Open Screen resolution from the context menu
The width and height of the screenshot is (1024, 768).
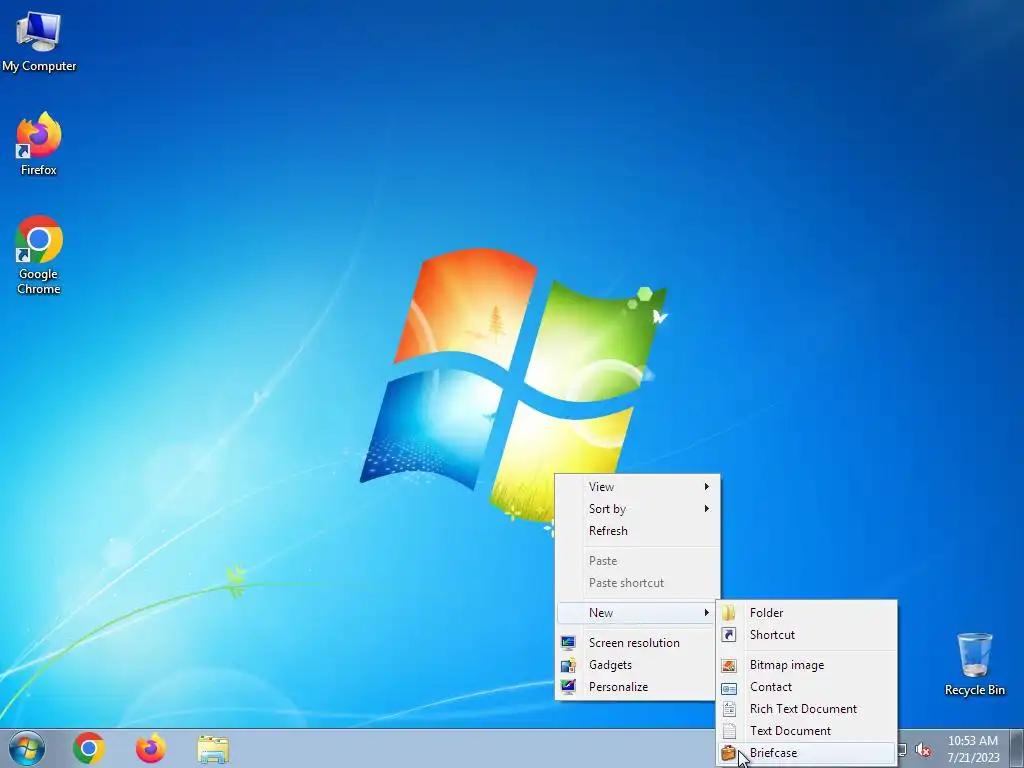click(637, 643)
